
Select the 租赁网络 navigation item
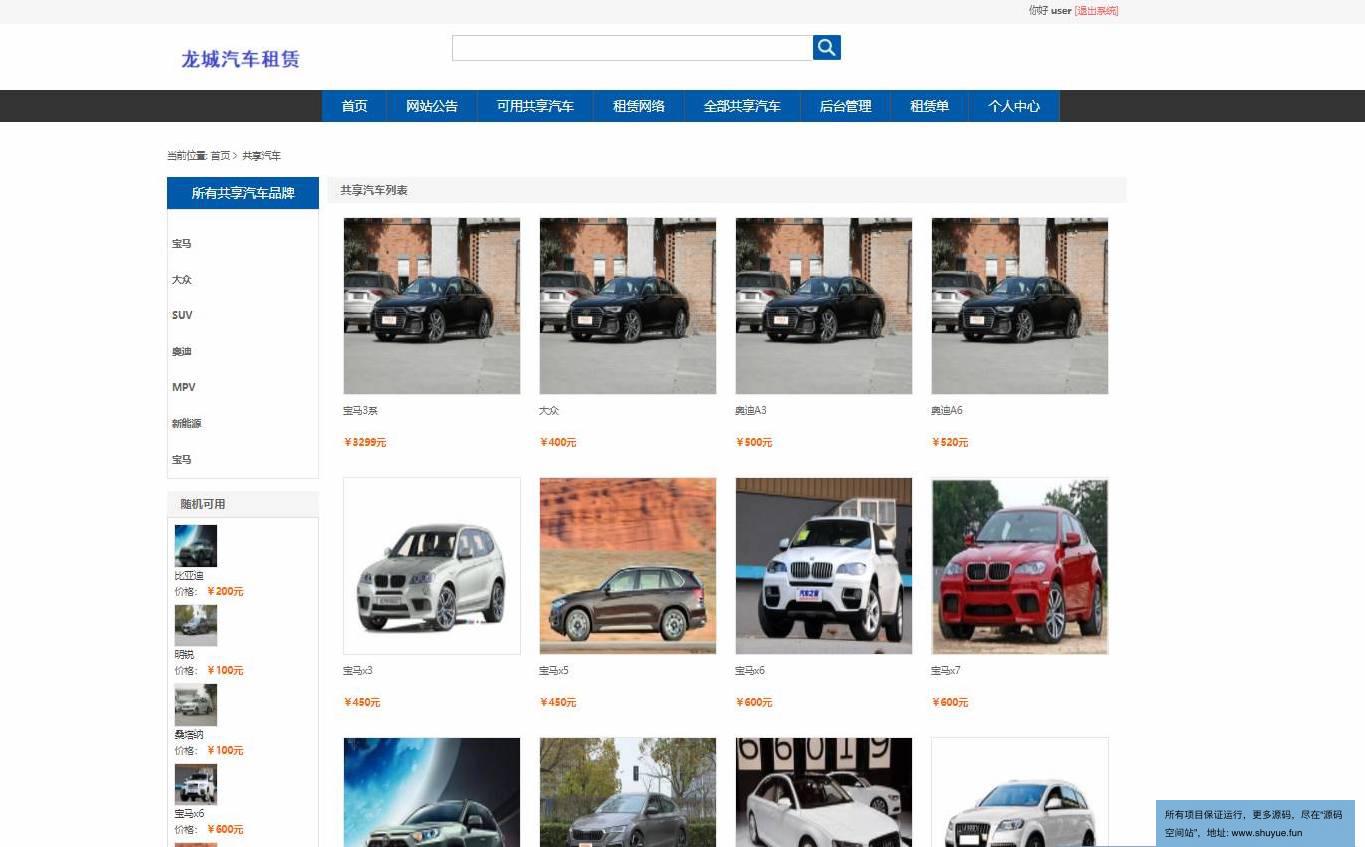click(x=639, y=106)
